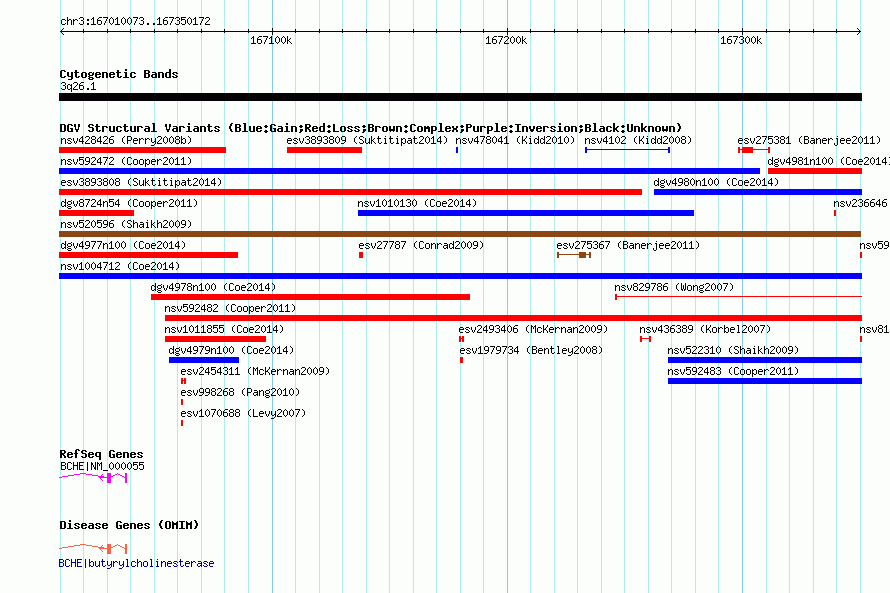The width and height of the screenshot is (890, 593).
Task: Click the red dgv4978n100 loss bar
Action: coord(310,297)
